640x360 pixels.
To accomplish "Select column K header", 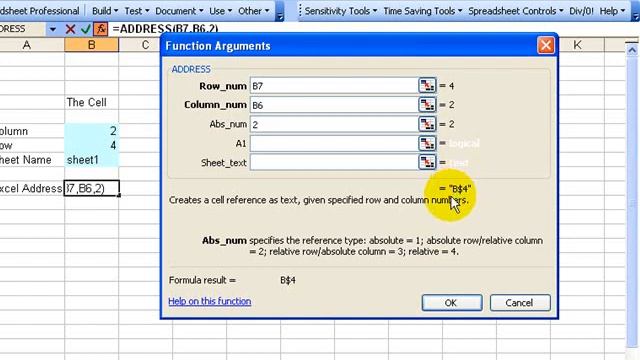I will click(577, 45).
